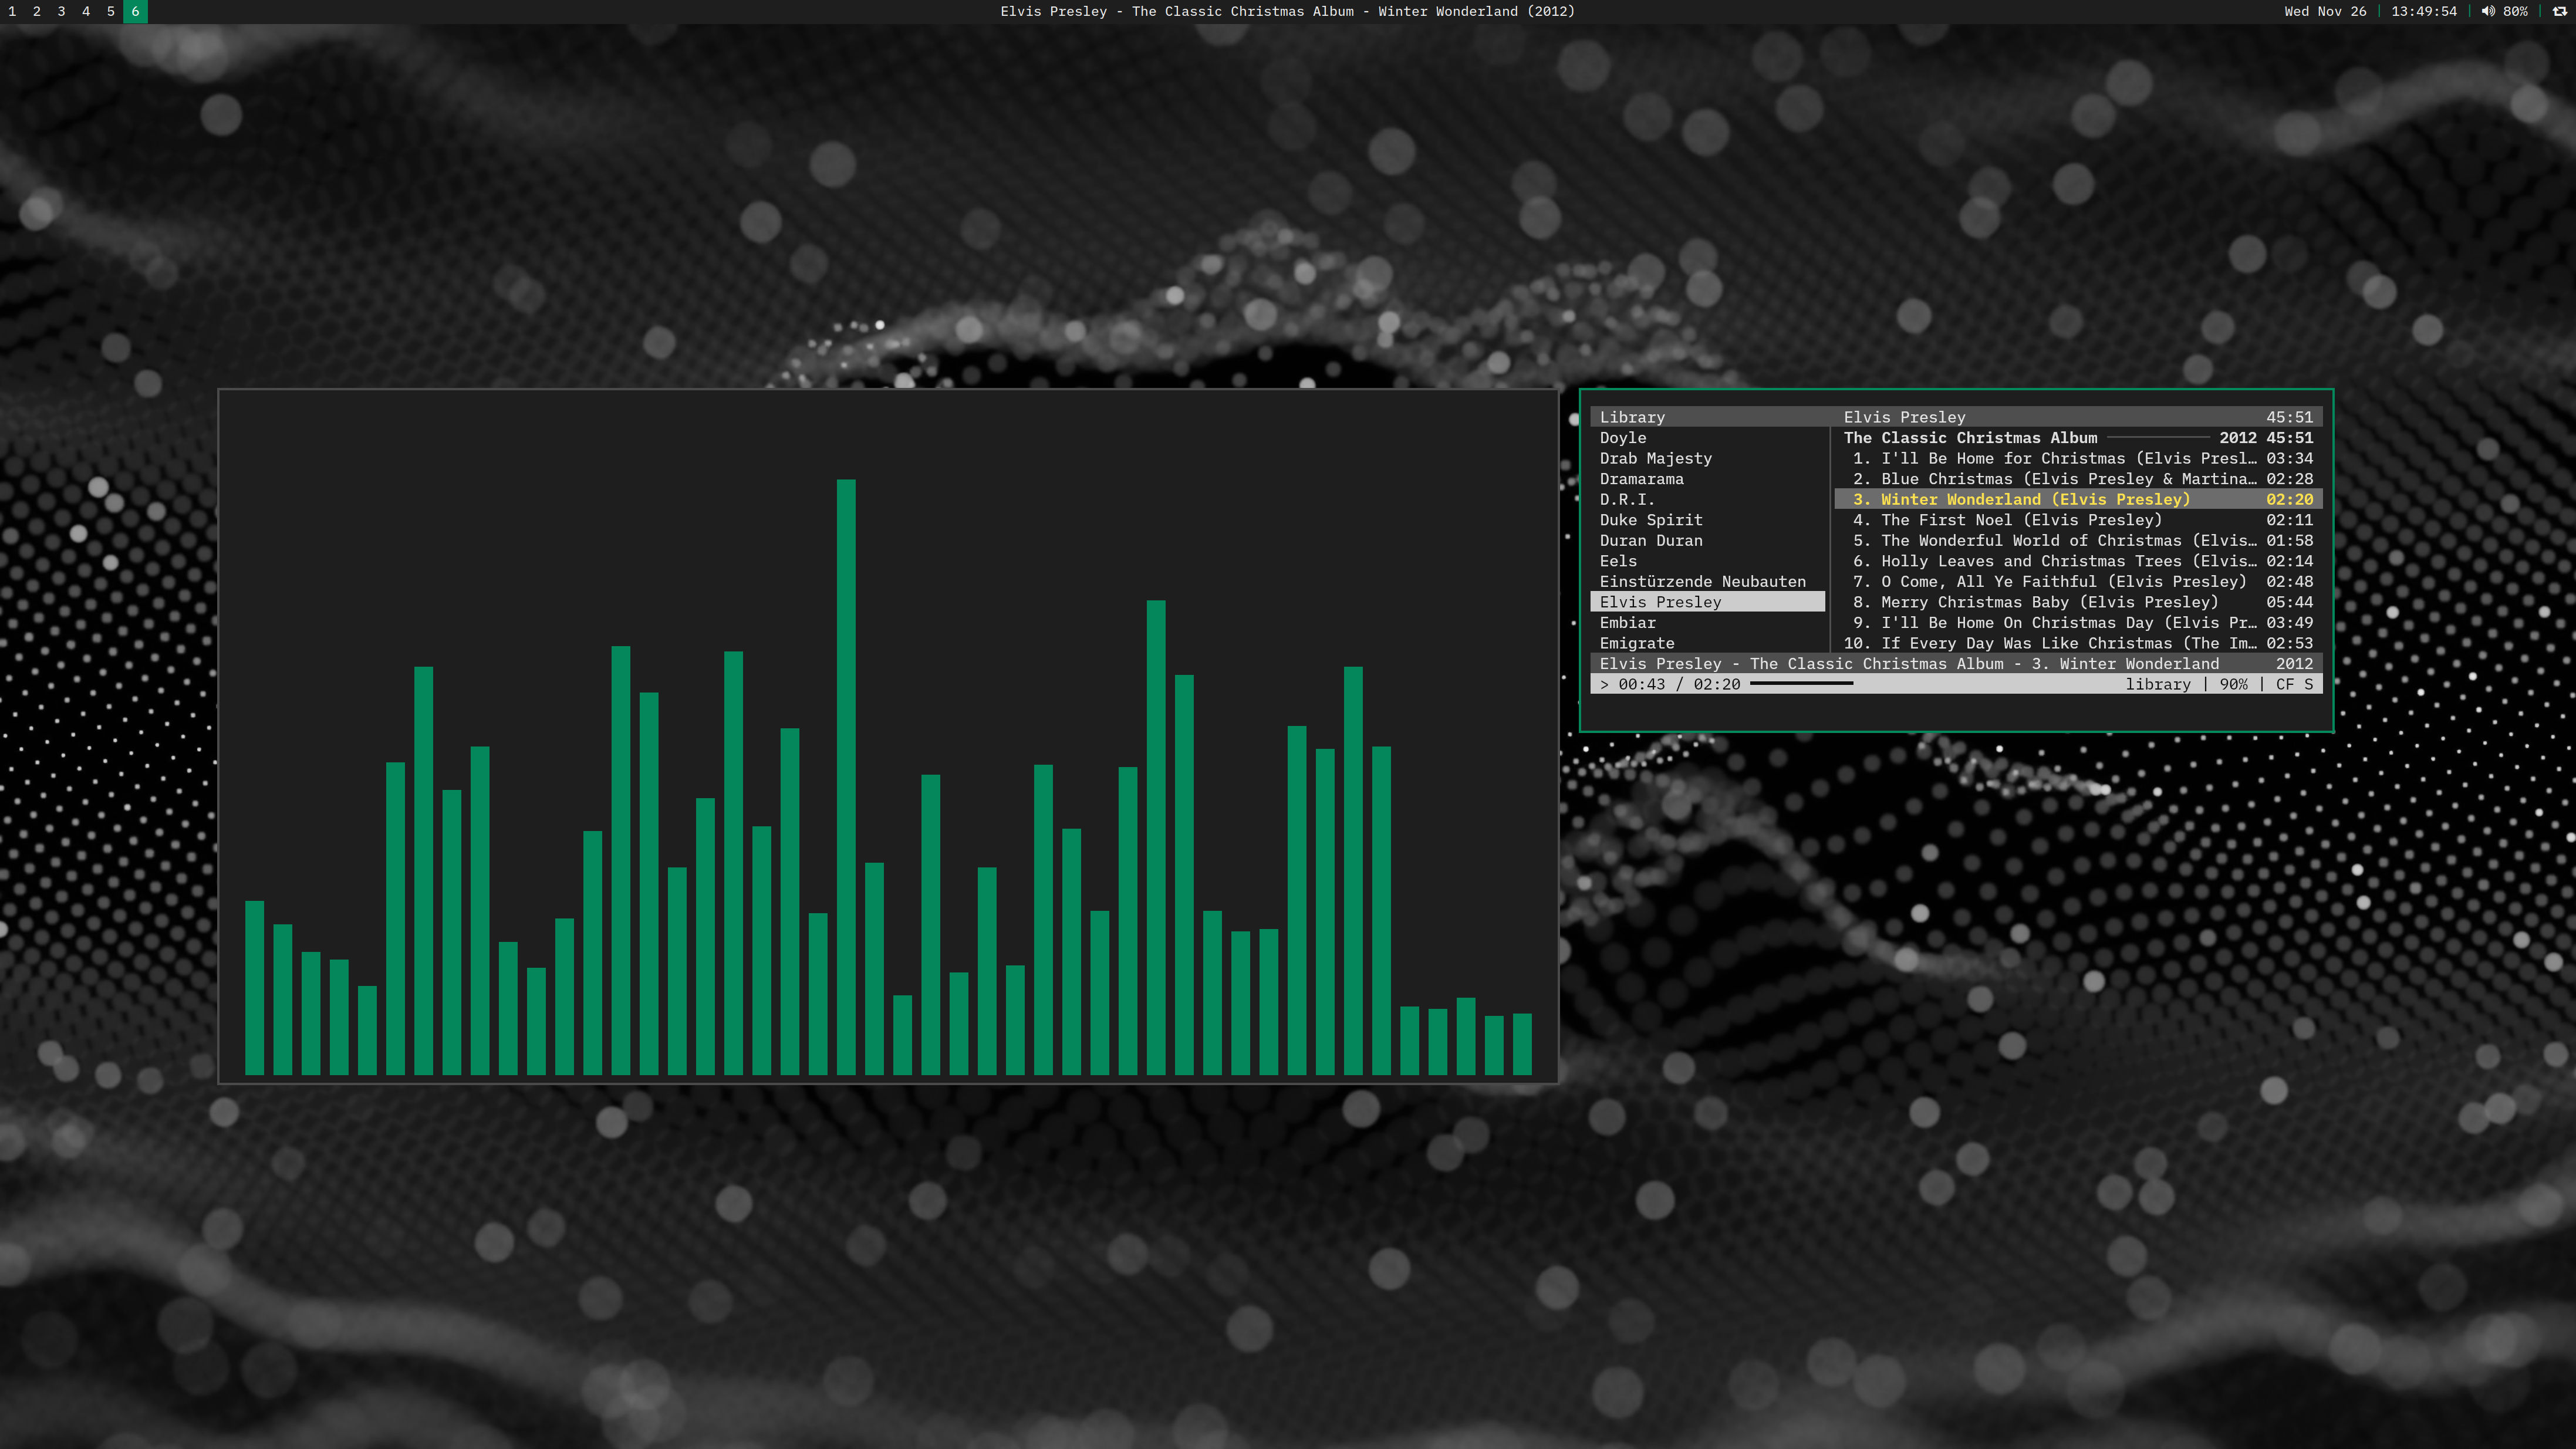Click the tallest green visualizer bar
The height and width of the screenshot is (1449, 2576).
[x=845, y=776]
